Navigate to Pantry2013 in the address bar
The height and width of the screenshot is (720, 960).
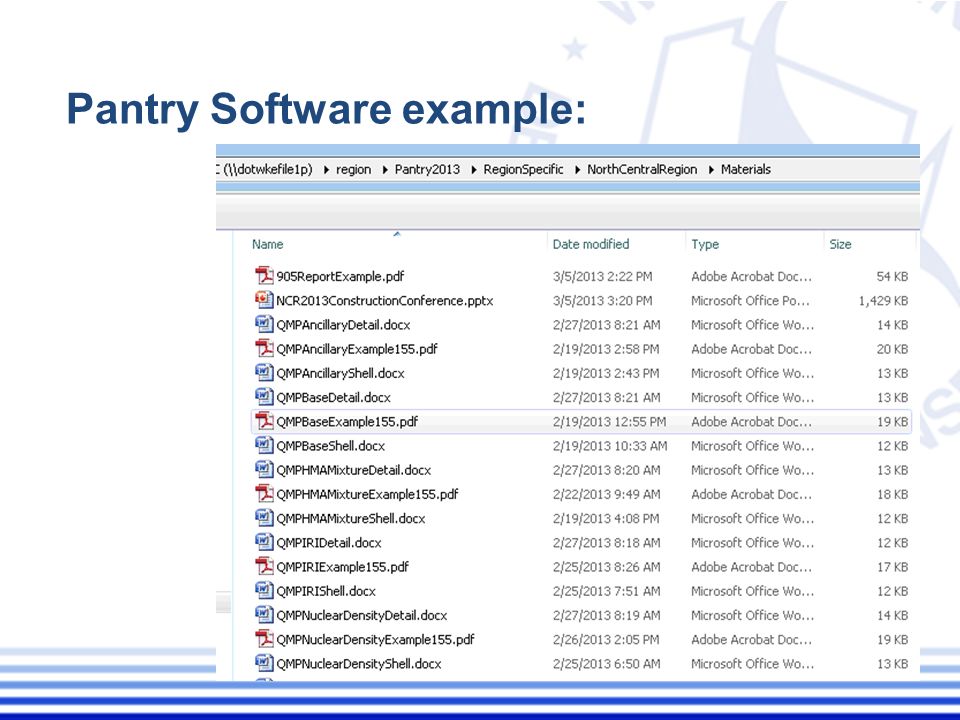click(x=427, y=170)
